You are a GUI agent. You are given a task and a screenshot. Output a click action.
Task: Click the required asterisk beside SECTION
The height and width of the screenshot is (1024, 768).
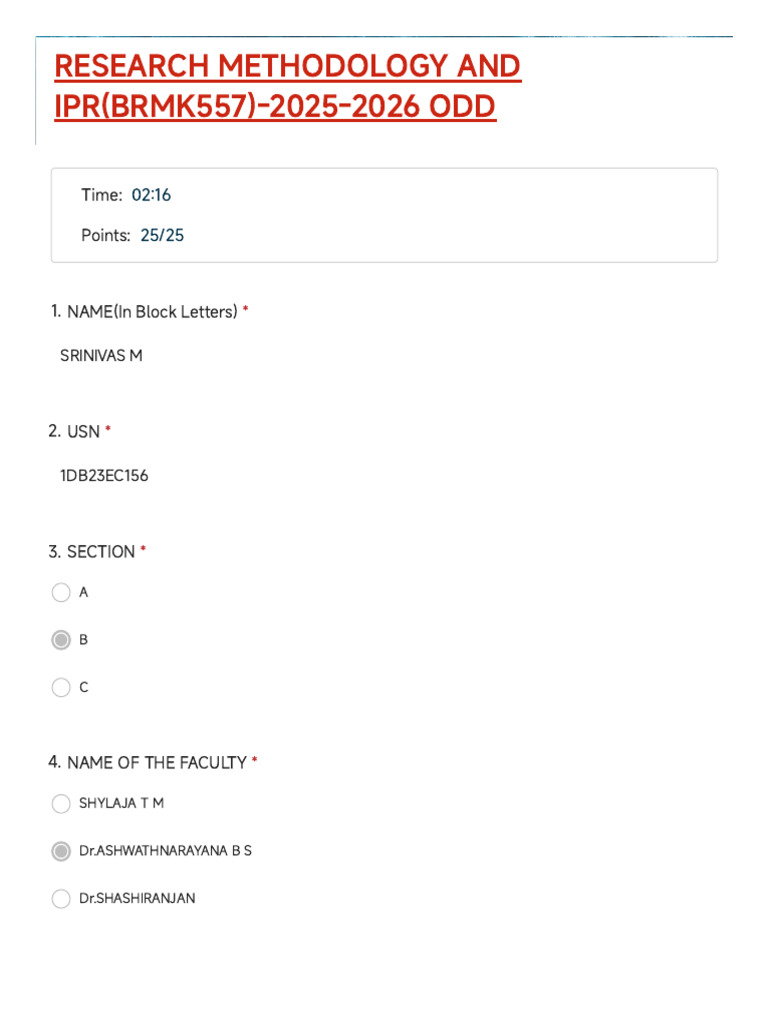coord(143,551)
